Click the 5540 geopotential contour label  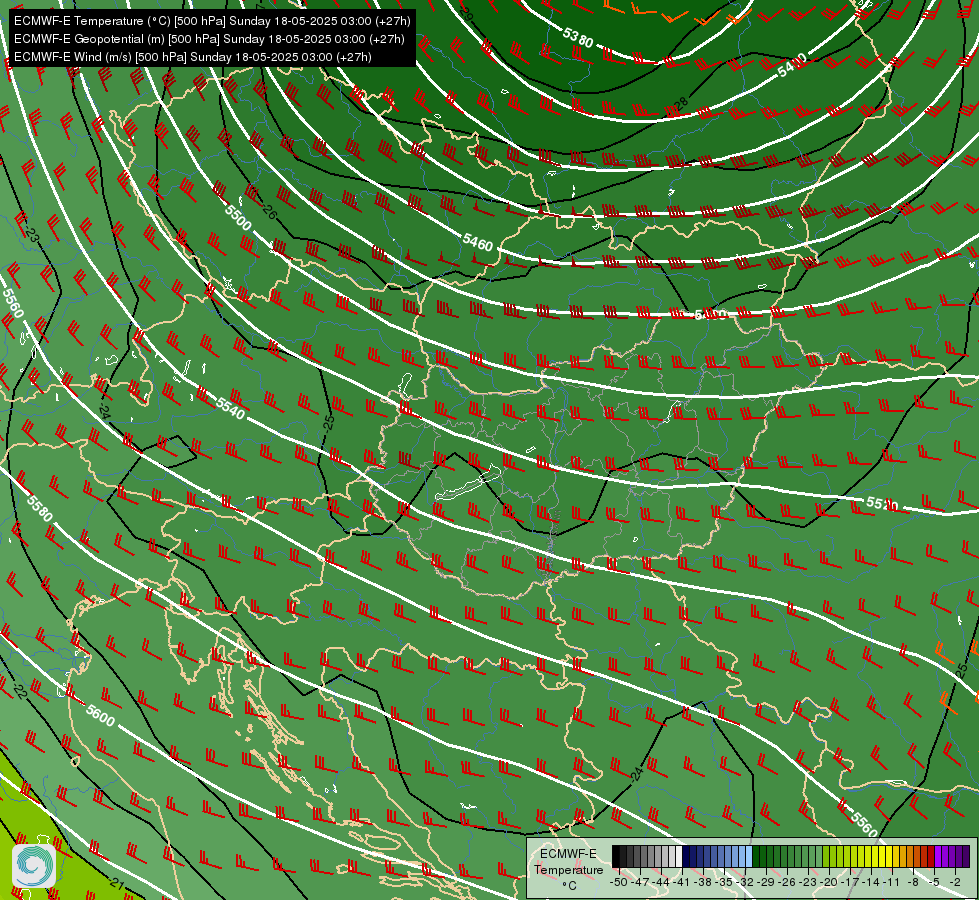click(x=230, y=408)
